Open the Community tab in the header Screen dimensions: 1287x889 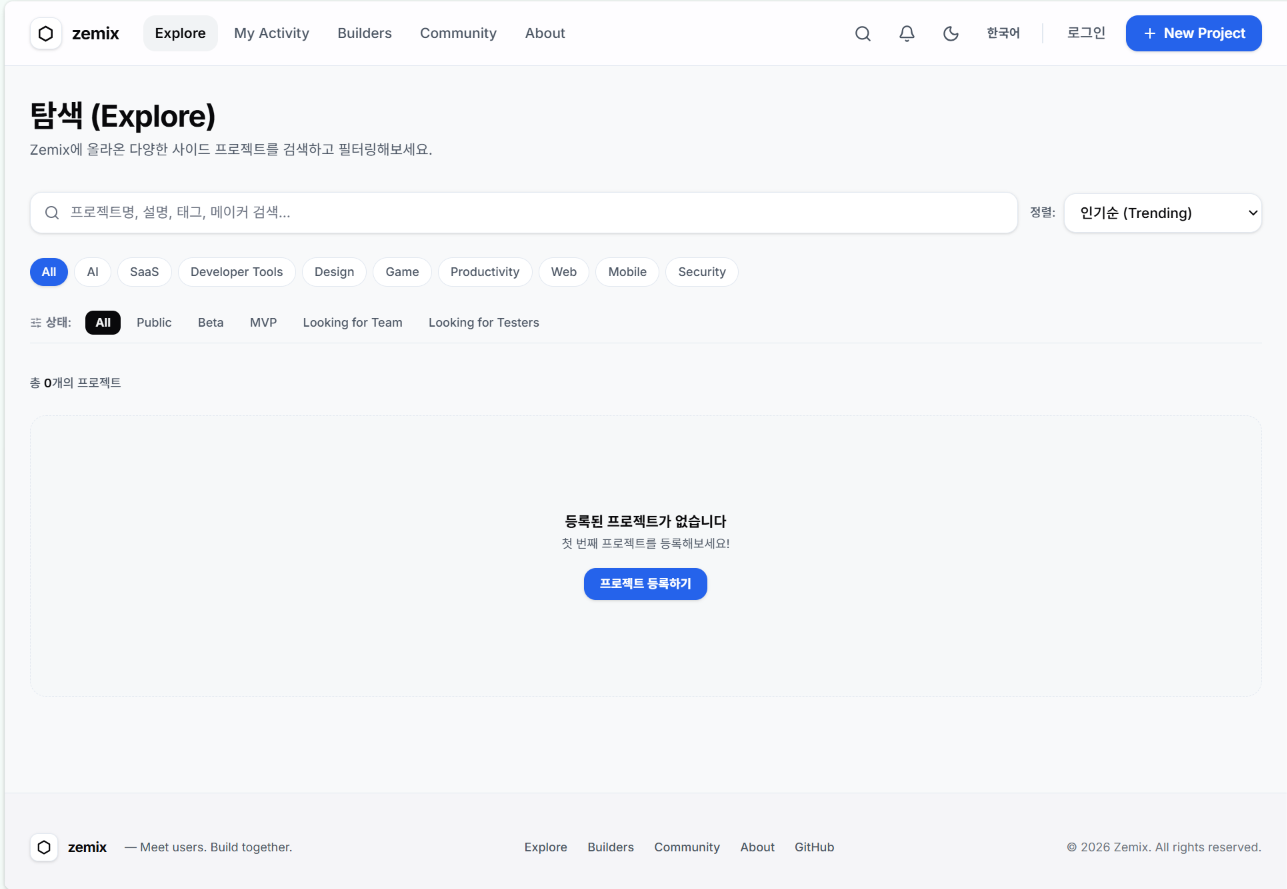(x=458, y=33)
